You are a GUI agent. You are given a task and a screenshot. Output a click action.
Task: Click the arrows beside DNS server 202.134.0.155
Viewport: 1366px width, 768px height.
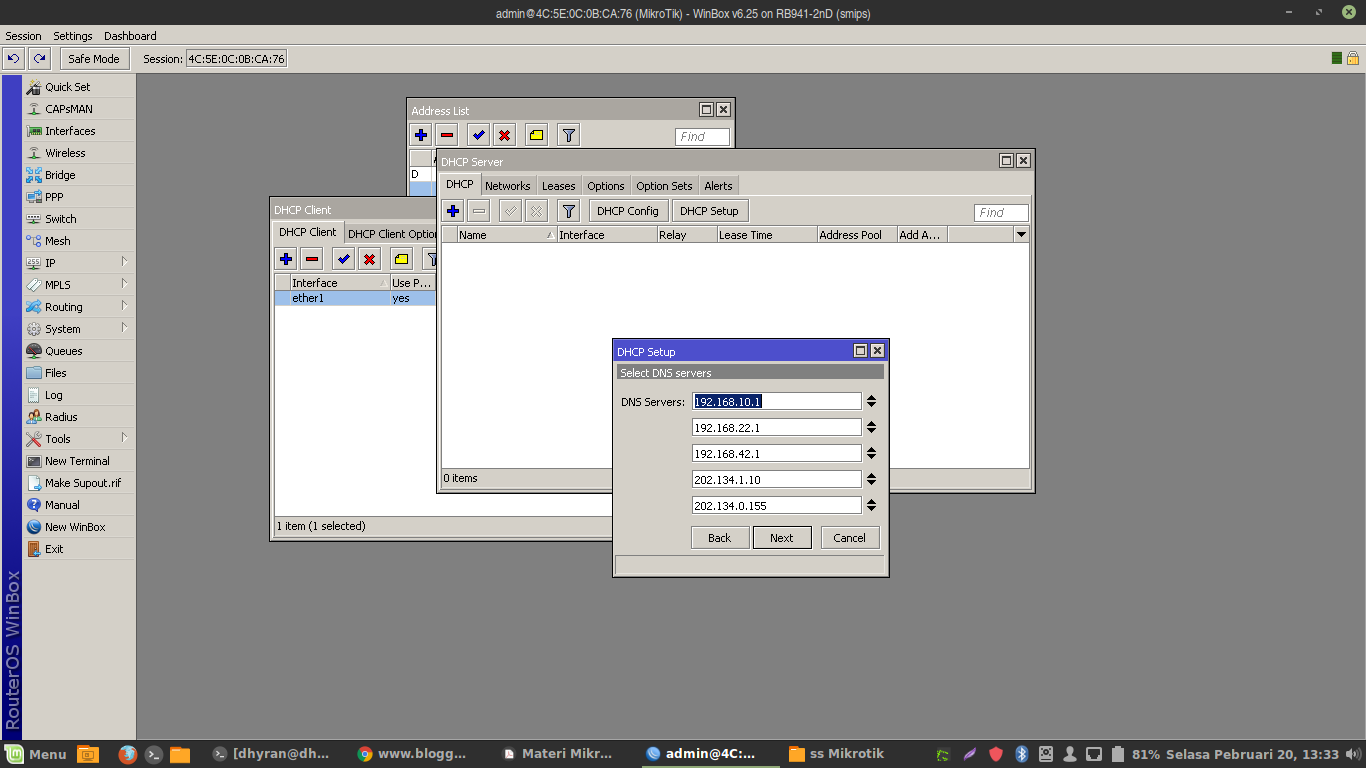click(871, 505)
